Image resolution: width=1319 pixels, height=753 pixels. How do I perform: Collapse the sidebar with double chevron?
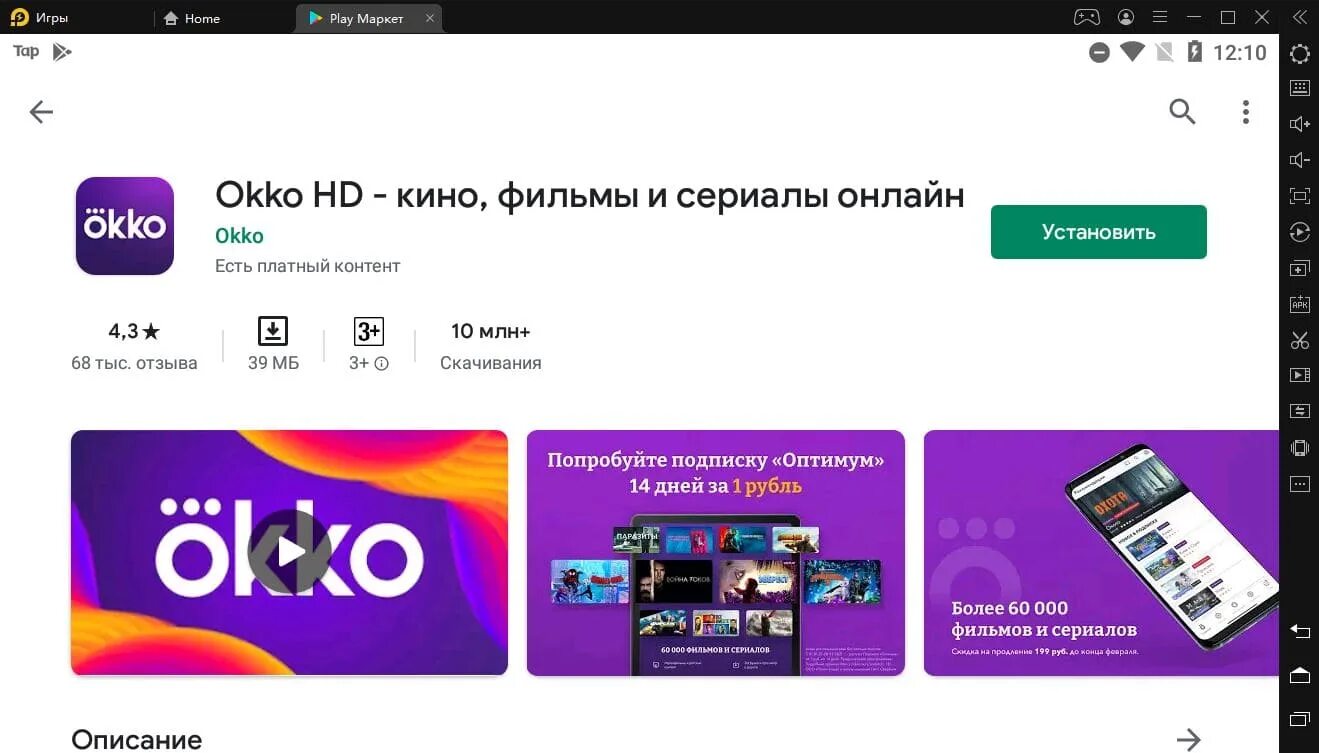pos(1299,17)
